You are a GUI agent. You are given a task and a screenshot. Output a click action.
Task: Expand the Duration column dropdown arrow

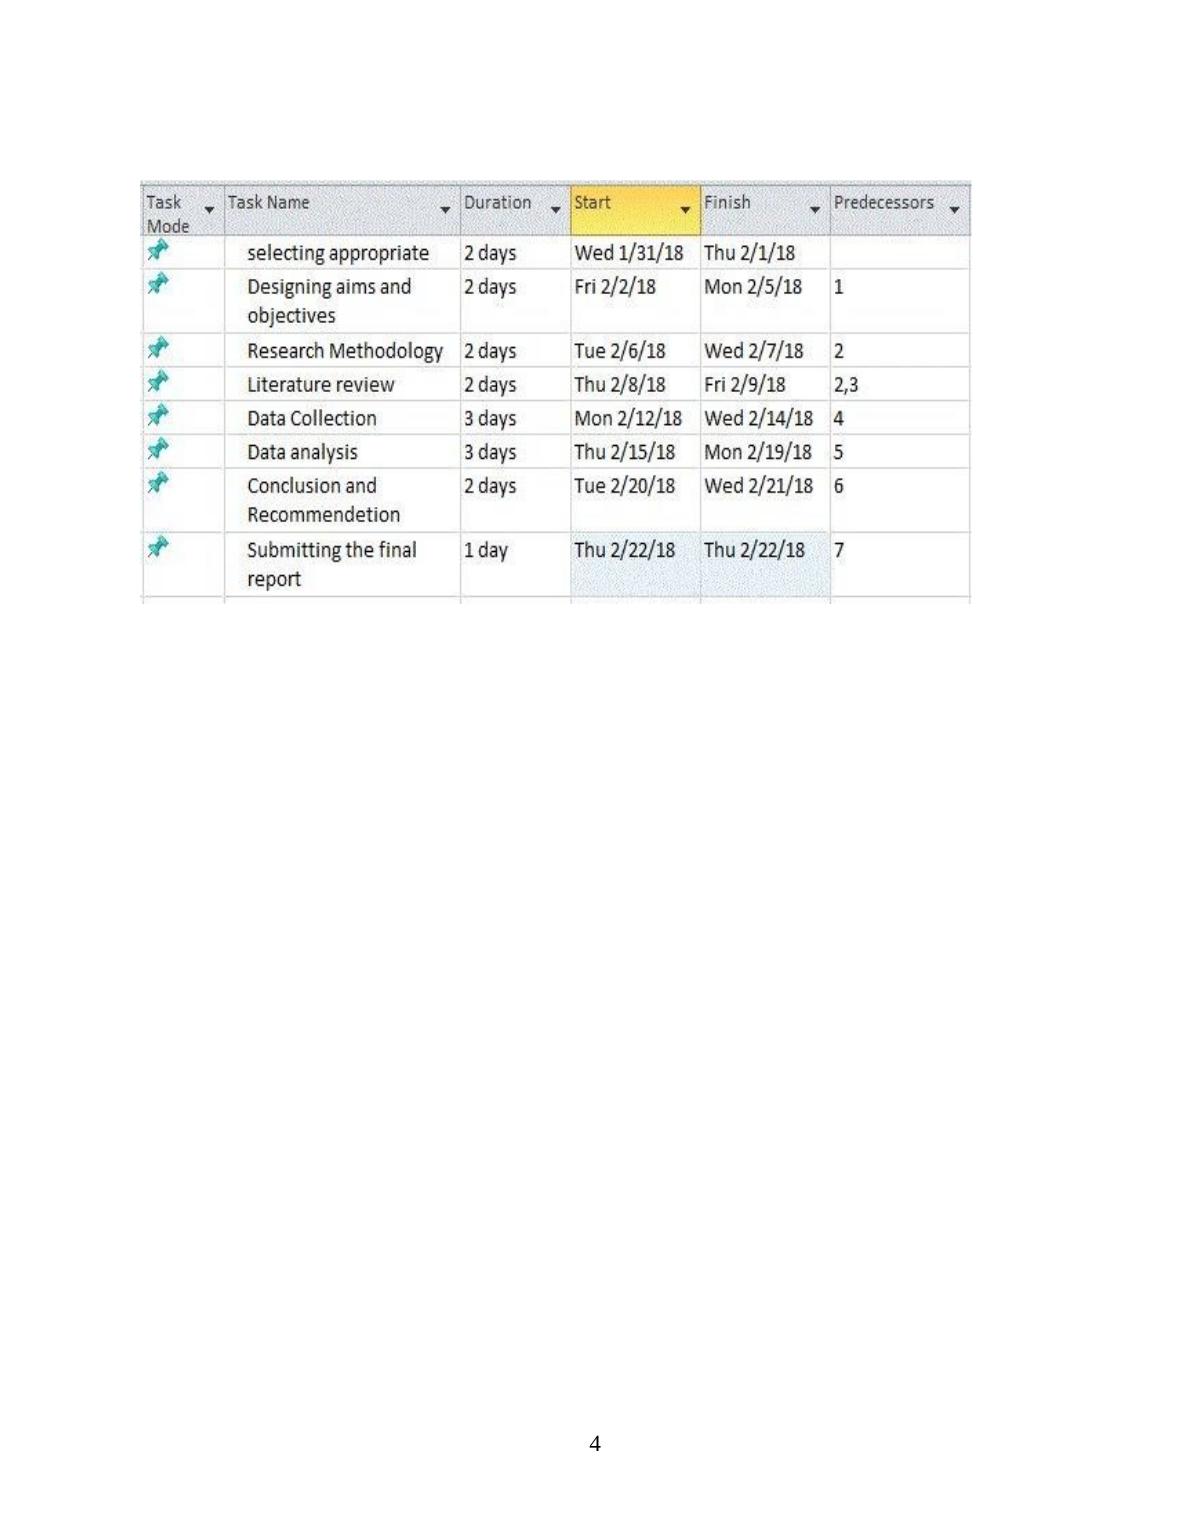pos(556,210)
